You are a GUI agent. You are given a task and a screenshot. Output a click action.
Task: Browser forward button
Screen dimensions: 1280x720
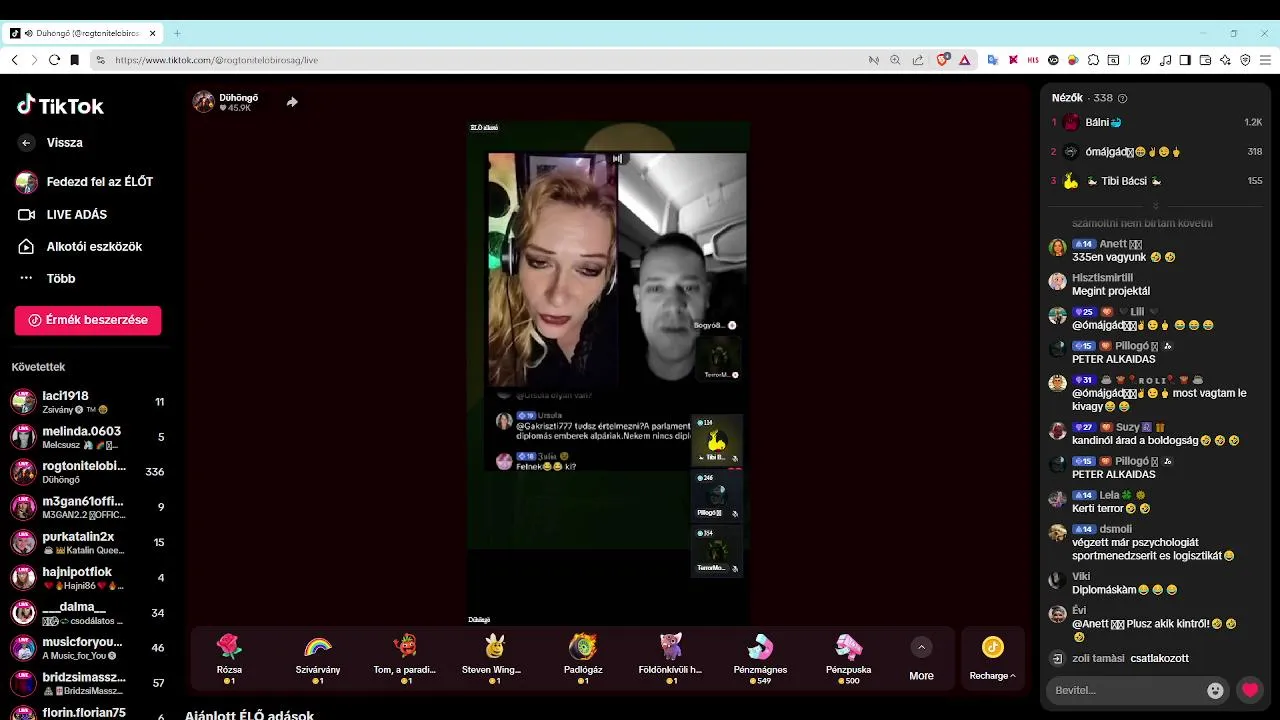(x=34, y=60)
